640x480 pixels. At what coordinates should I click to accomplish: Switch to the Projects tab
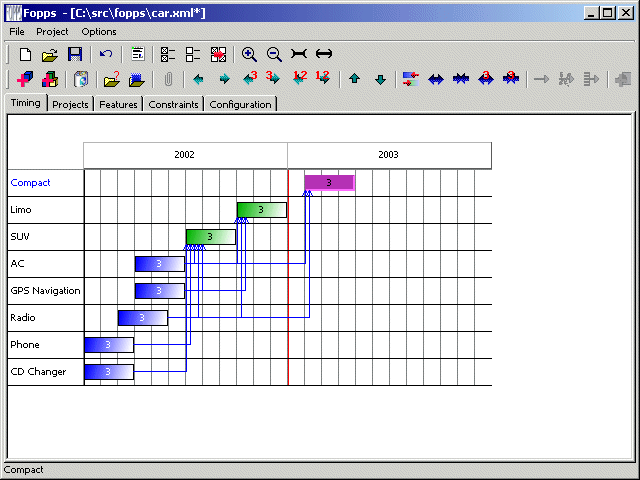(x=70, y=104)
